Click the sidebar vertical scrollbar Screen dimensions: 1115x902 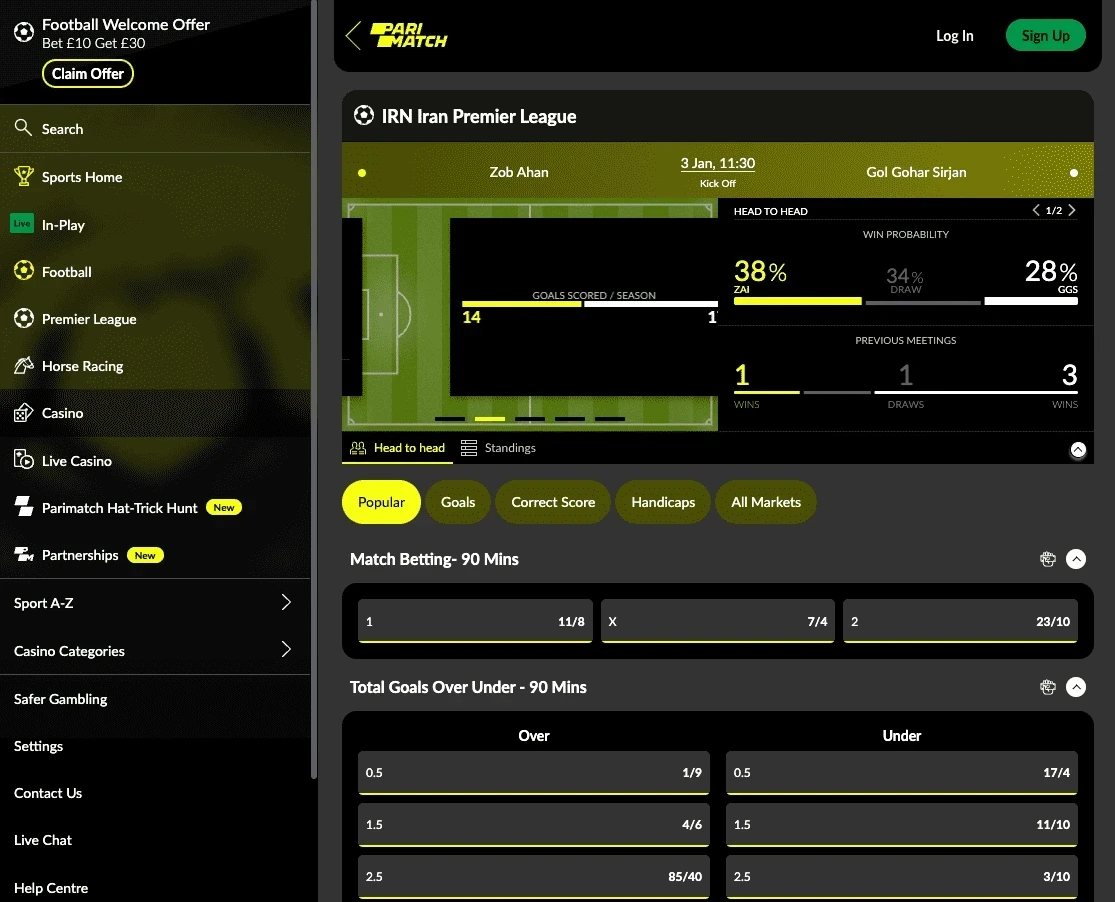[x=314, y=388]
